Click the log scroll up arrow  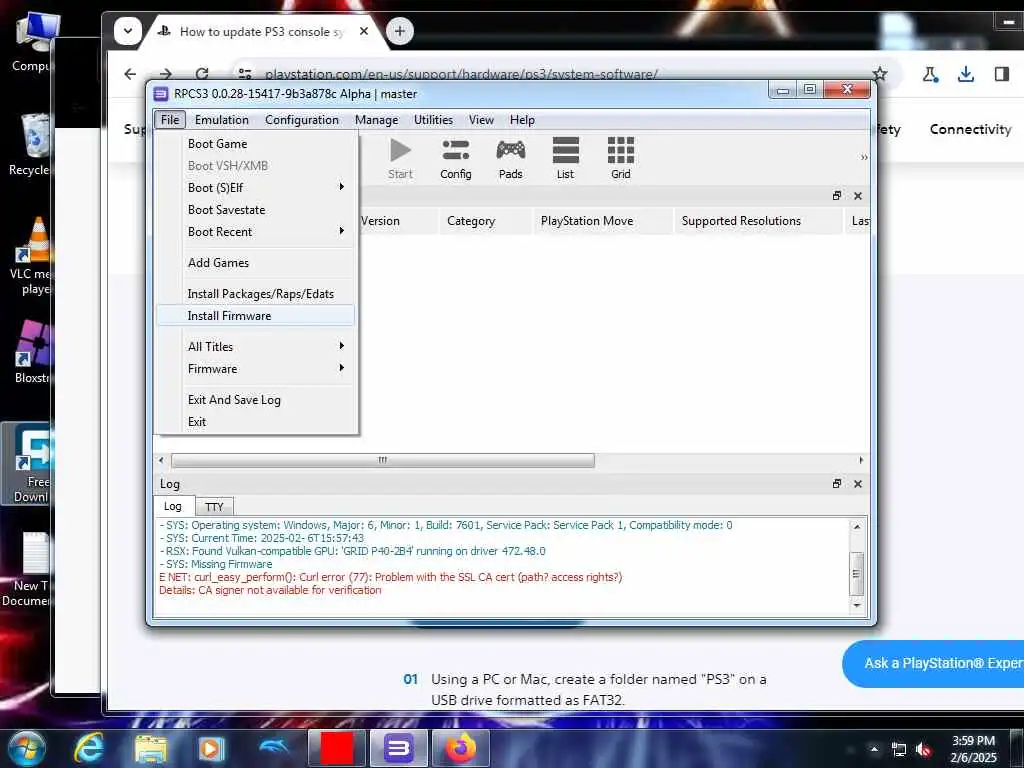click(x=857, y=526)
